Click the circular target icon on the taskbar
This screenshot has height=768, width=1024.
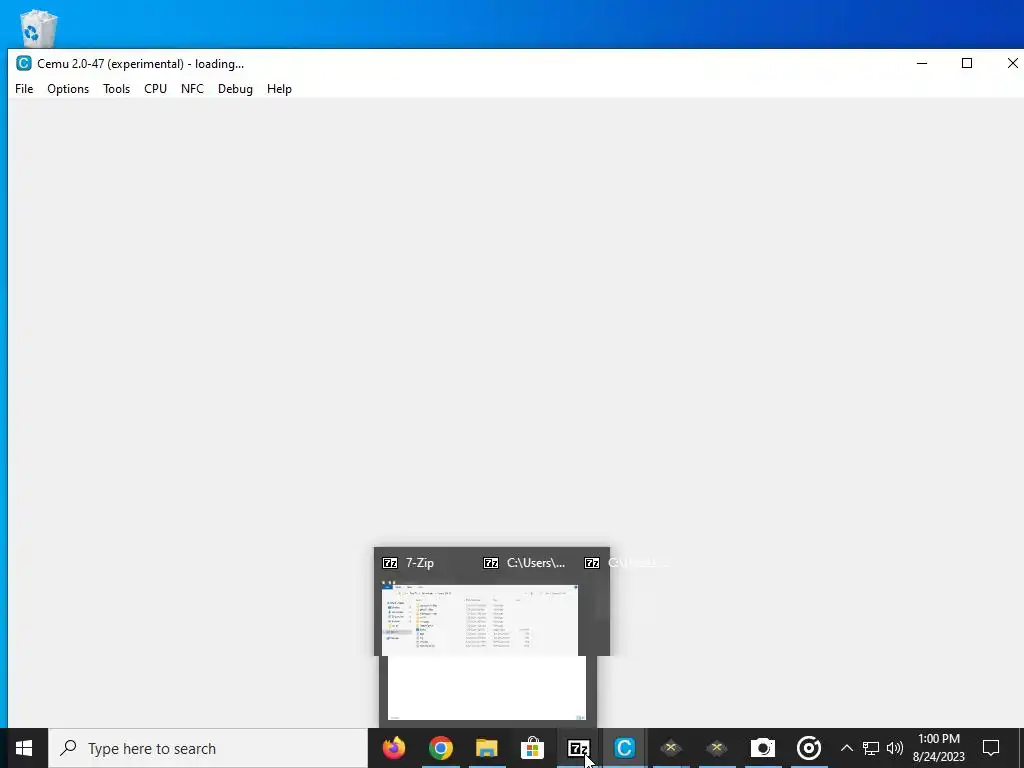click(x=808, y=748)
